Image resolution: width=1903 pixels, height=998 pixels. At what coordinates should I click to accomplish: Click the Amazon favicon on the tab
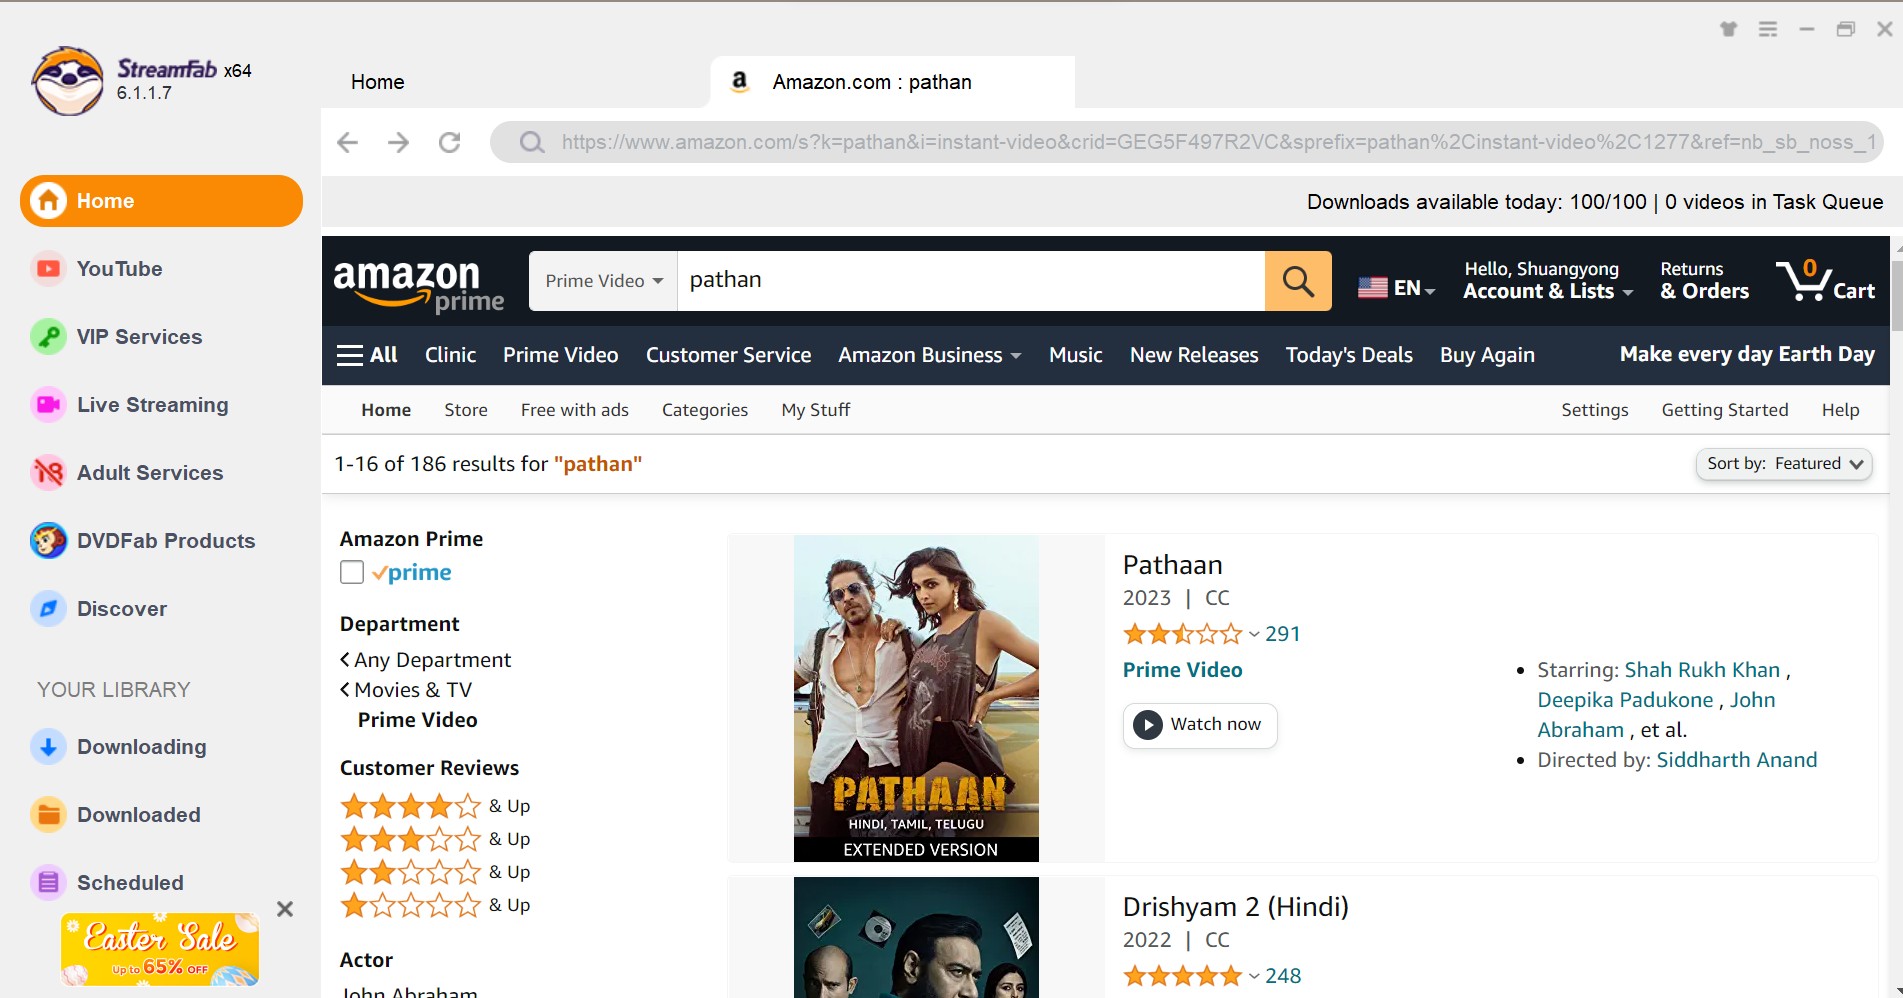pyautogui.click(x=740, y=81)
